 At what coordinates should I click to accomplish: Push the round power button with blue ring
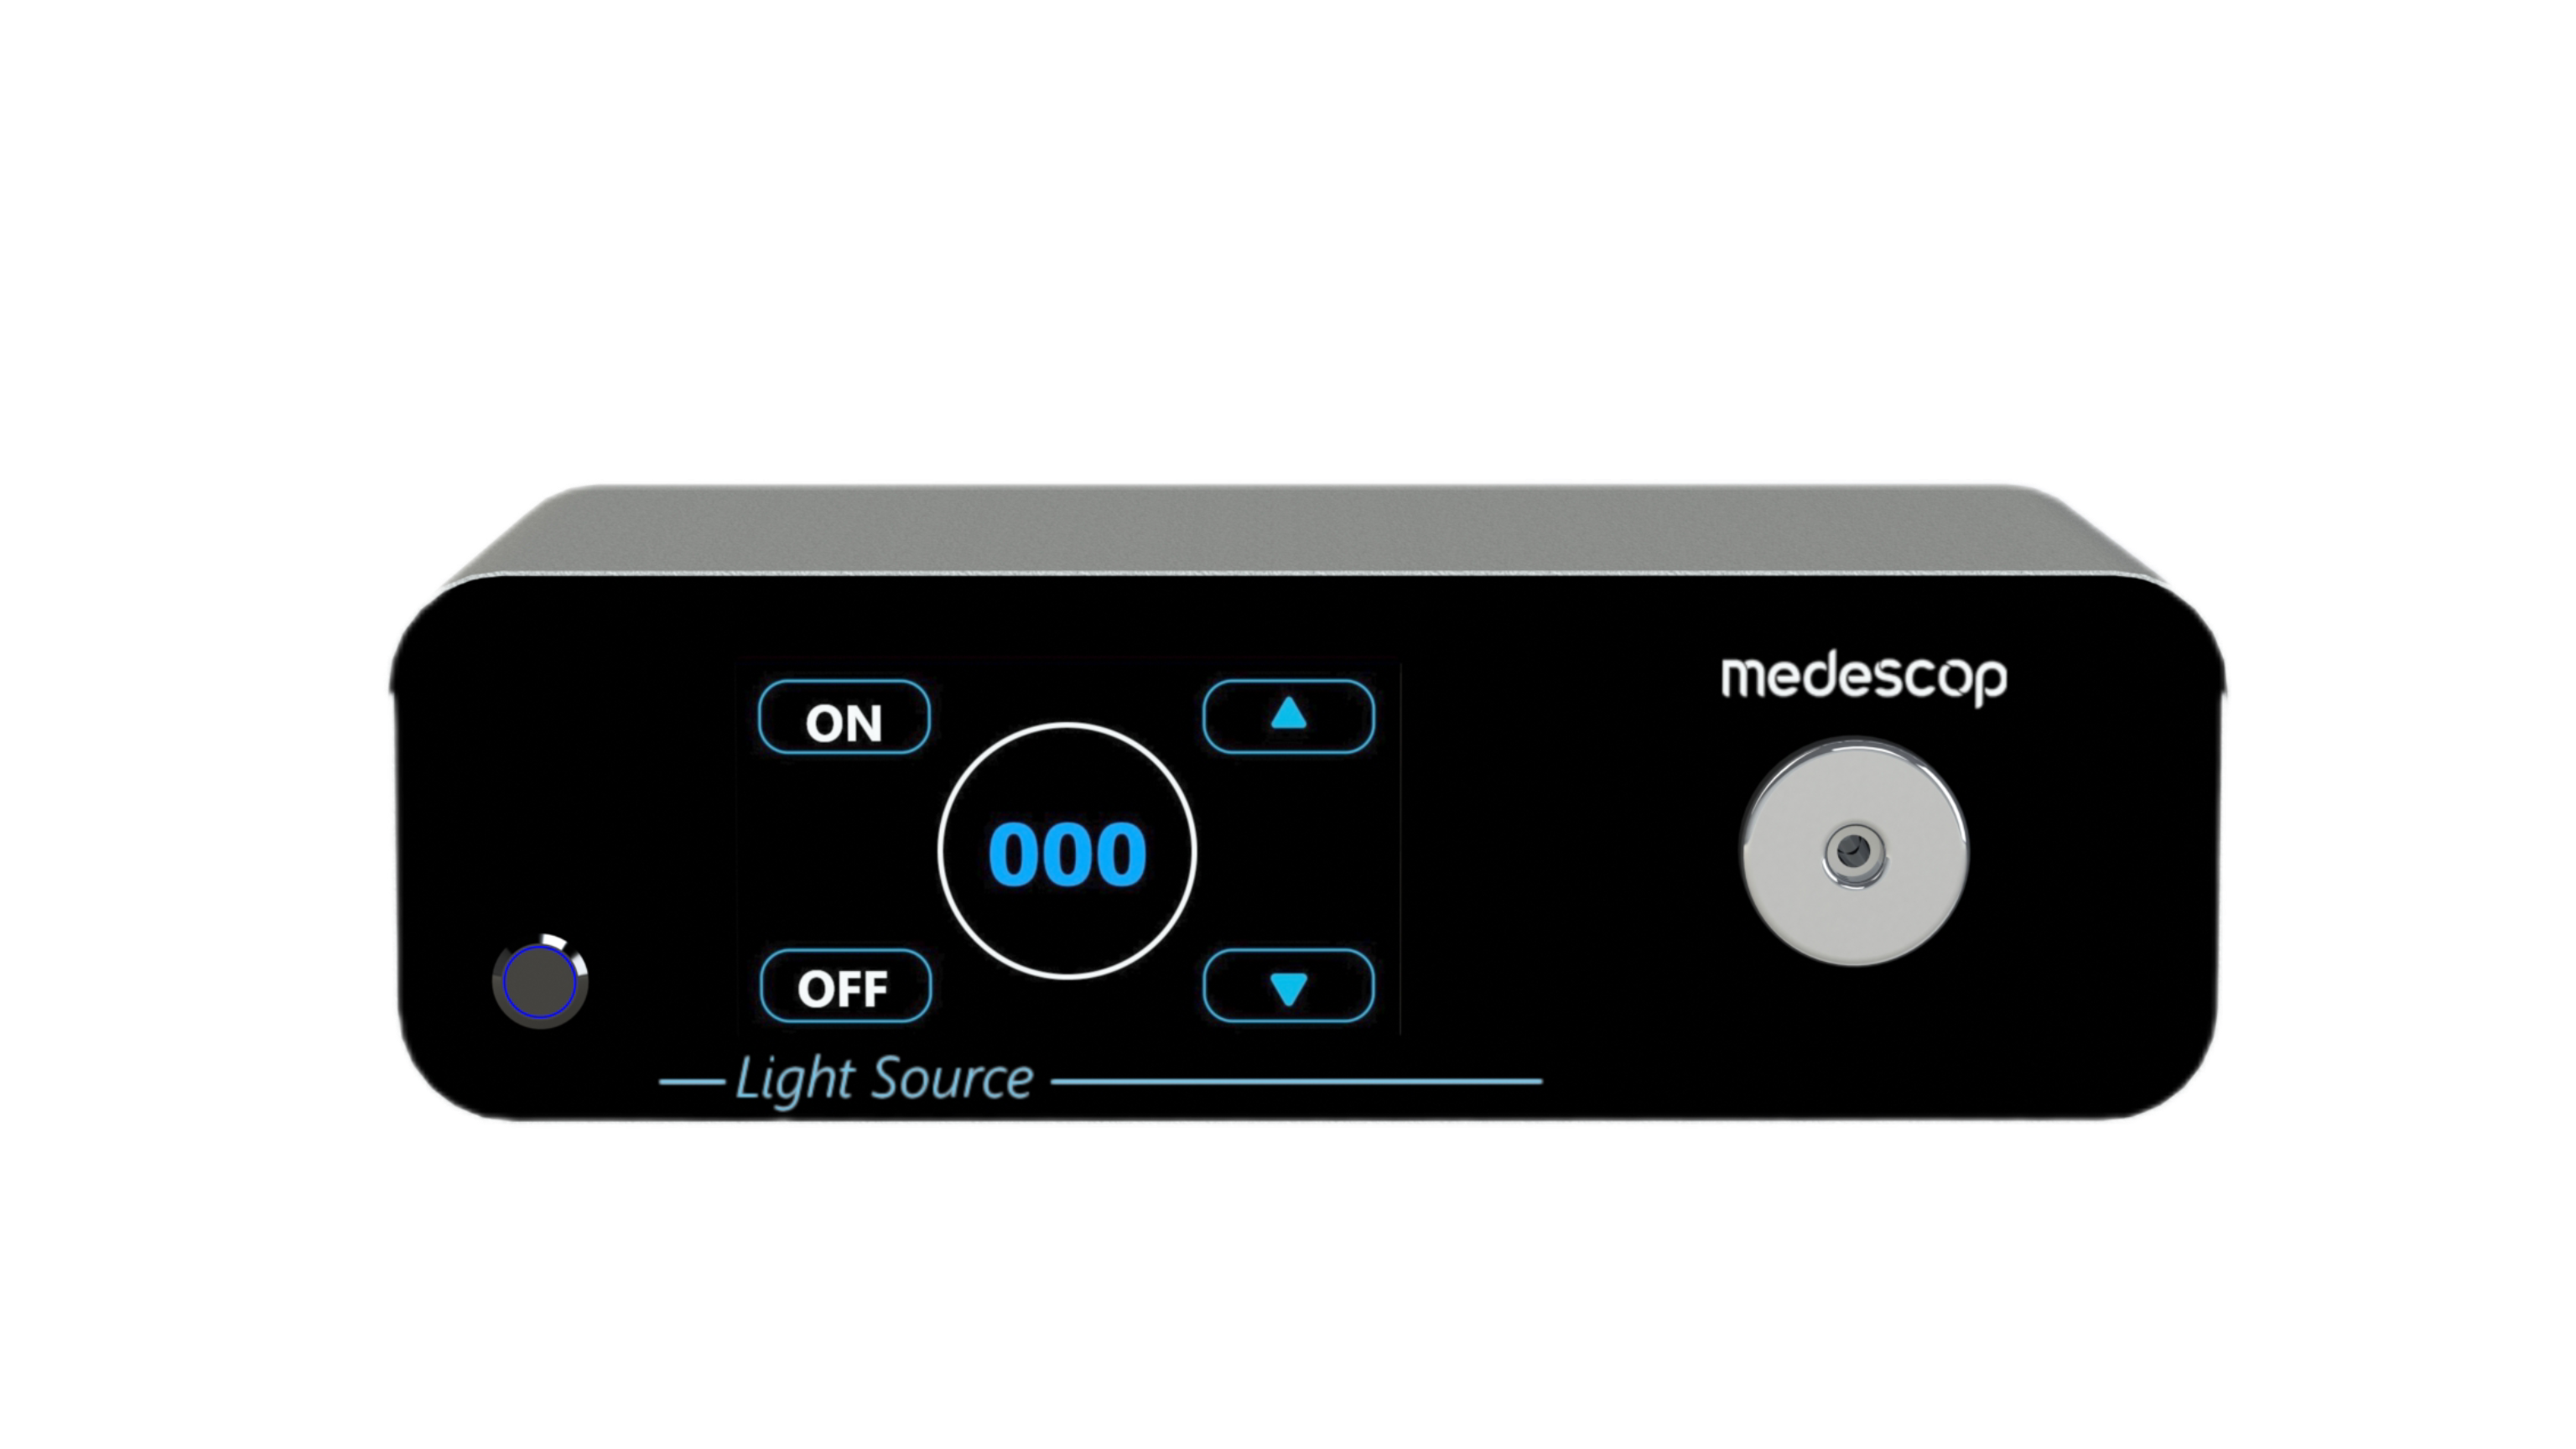[x=540, y=982]
